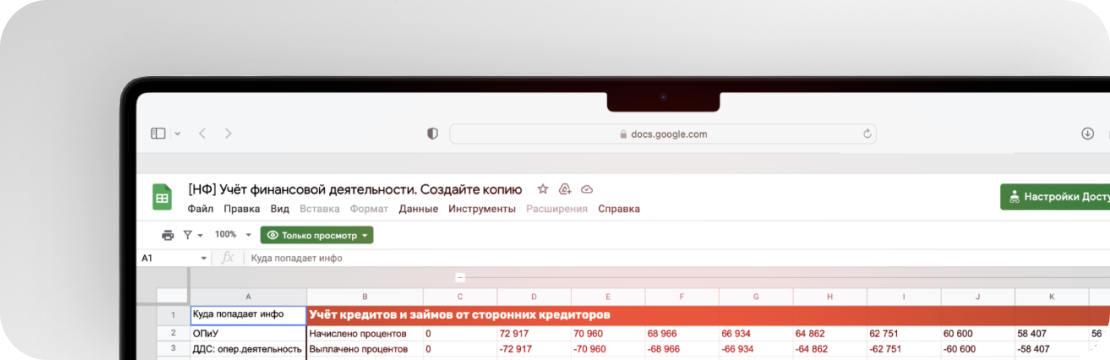Viewport: 1110px width, 360px height.
Task: Select column A header
Action: tap(248, 296)
